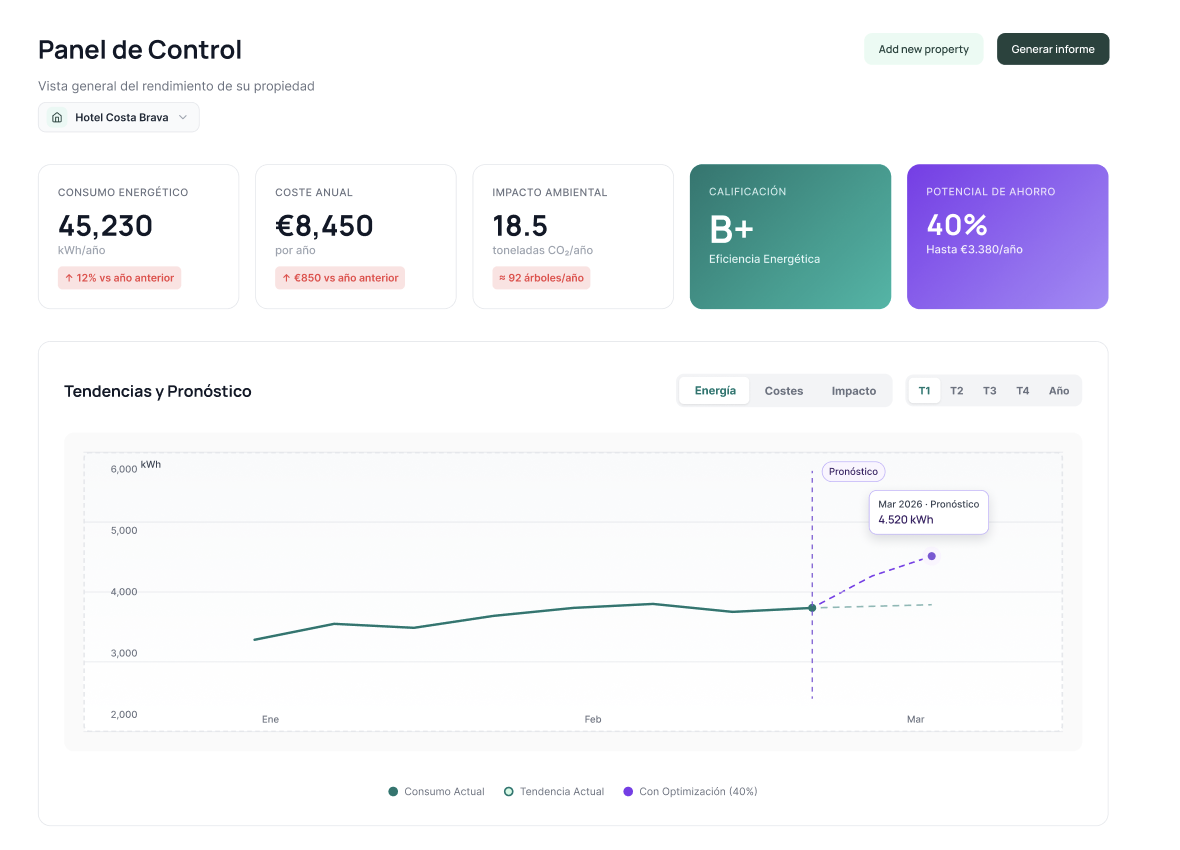Click the Mar 2026 Pronóstico tooltip
1180x850 pixels.
click(929, 512)
